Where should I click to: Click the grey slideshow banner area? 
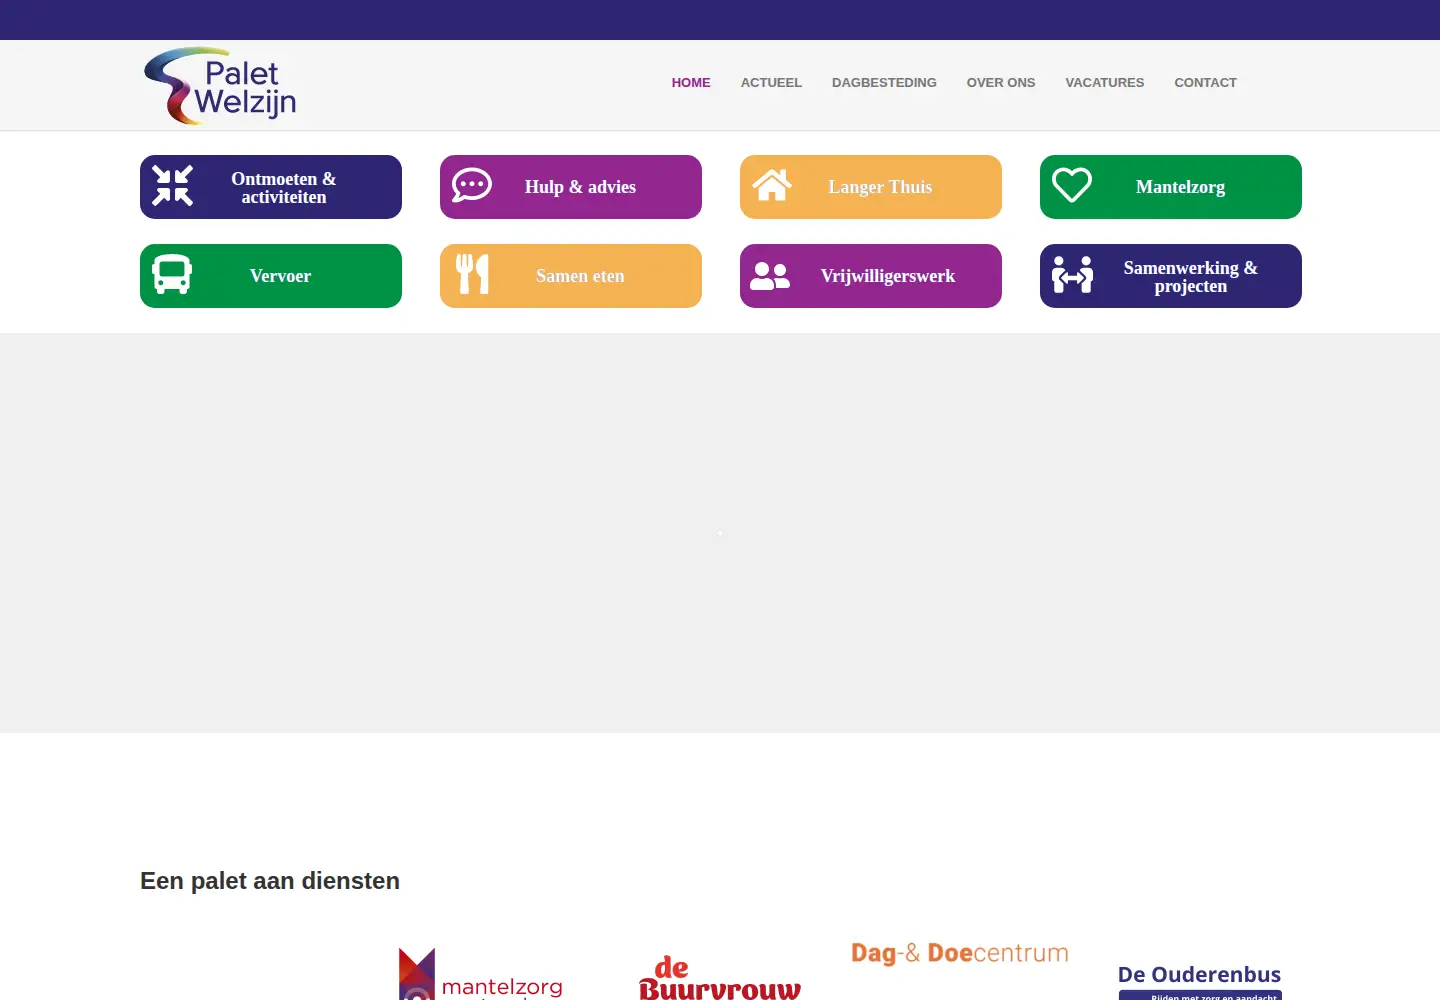pos(720,533)
